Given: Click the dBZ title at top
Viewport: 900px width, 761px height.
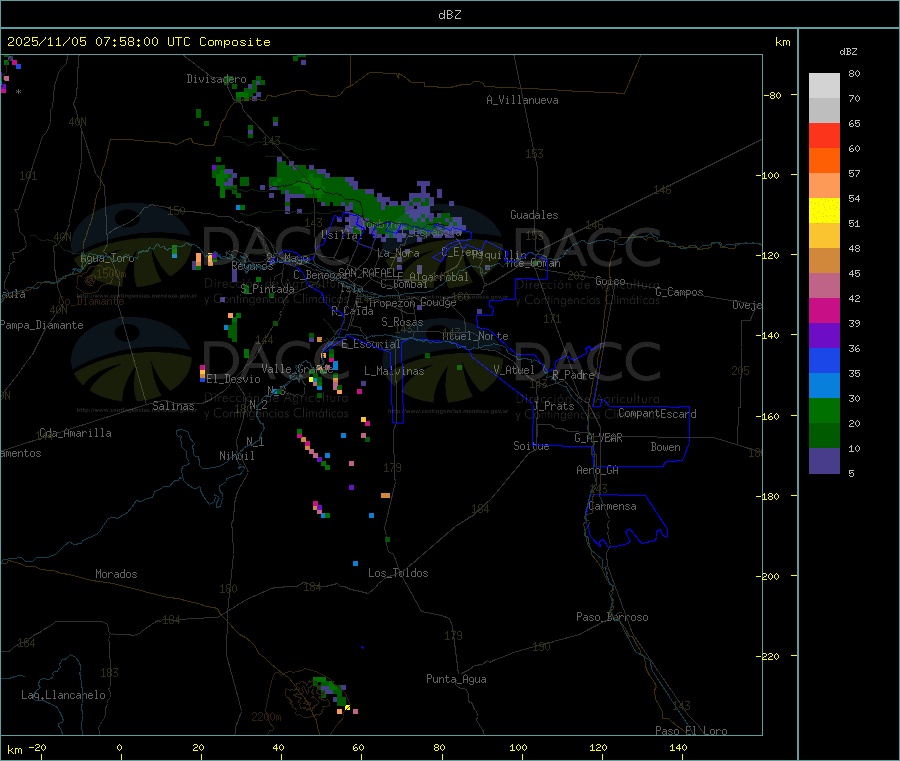Looking at the screenshot, I should pyautogui.click(x=449, y=14).
